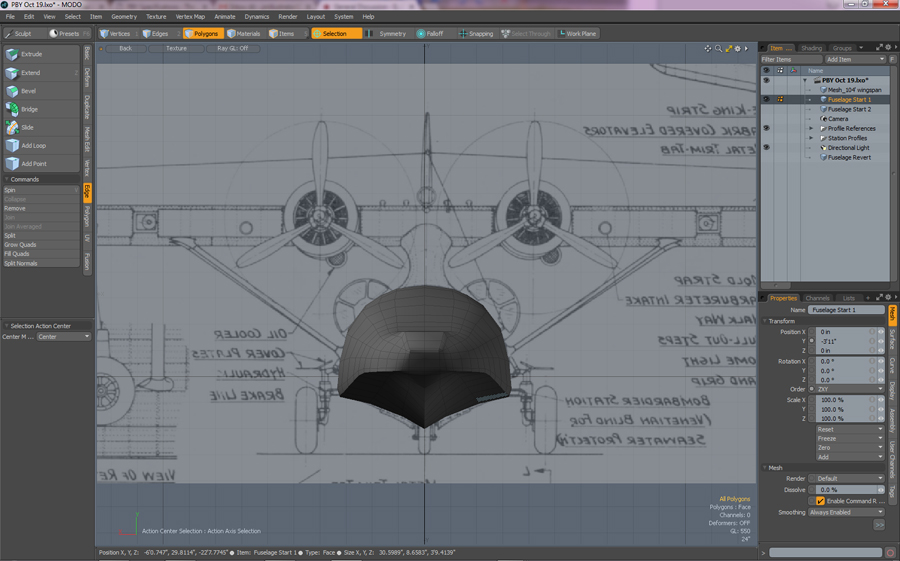Open the Add Item dropdown
This screenshot has height=561, width=900.
[x=855, y=59]
